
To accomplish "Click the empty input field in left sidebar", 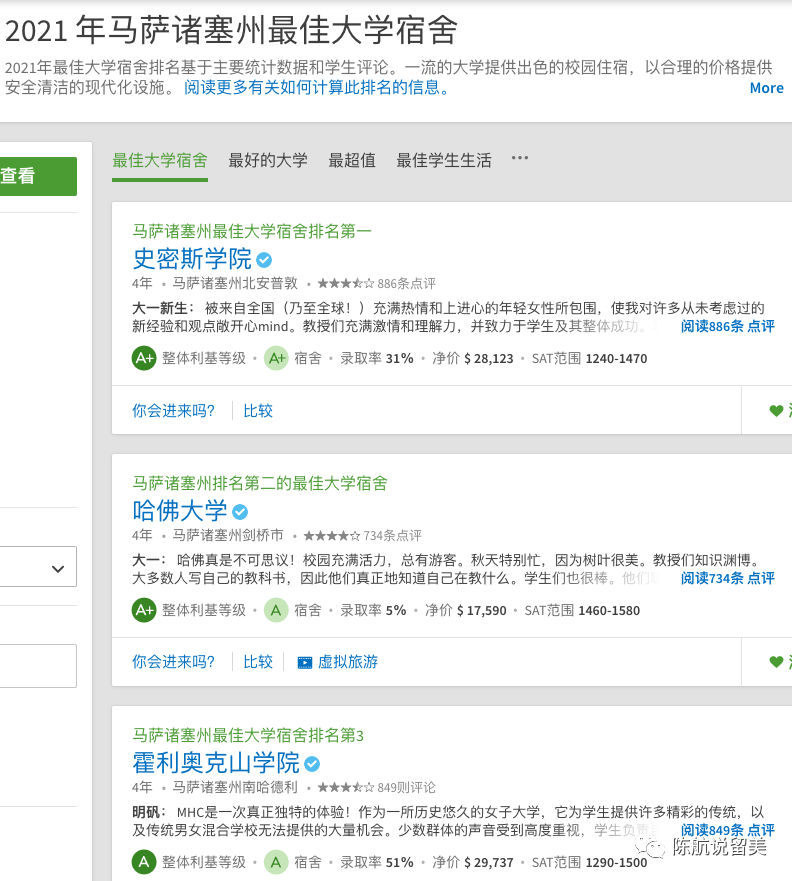I will [38, 666].
